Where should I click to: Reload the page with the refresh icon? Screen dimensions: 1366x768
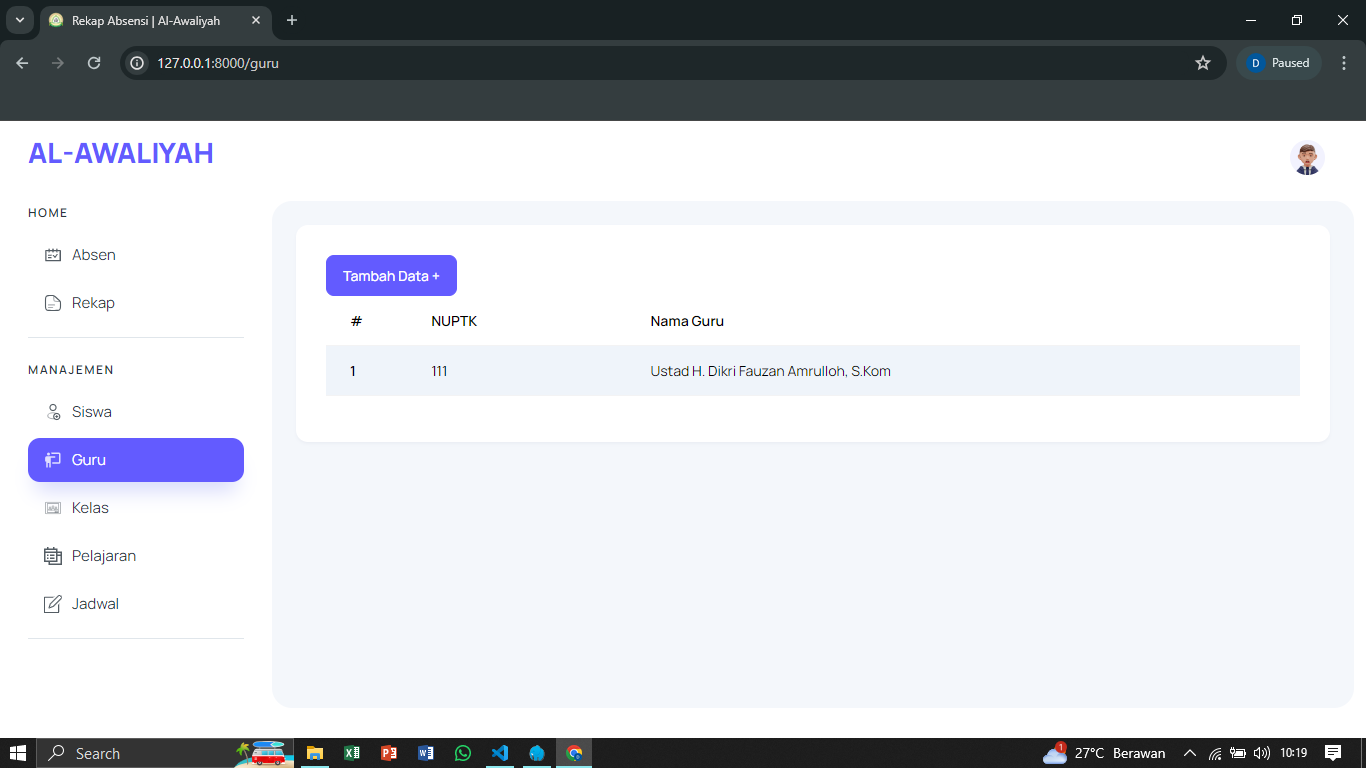pyautogui.click(x=94, y=63)
